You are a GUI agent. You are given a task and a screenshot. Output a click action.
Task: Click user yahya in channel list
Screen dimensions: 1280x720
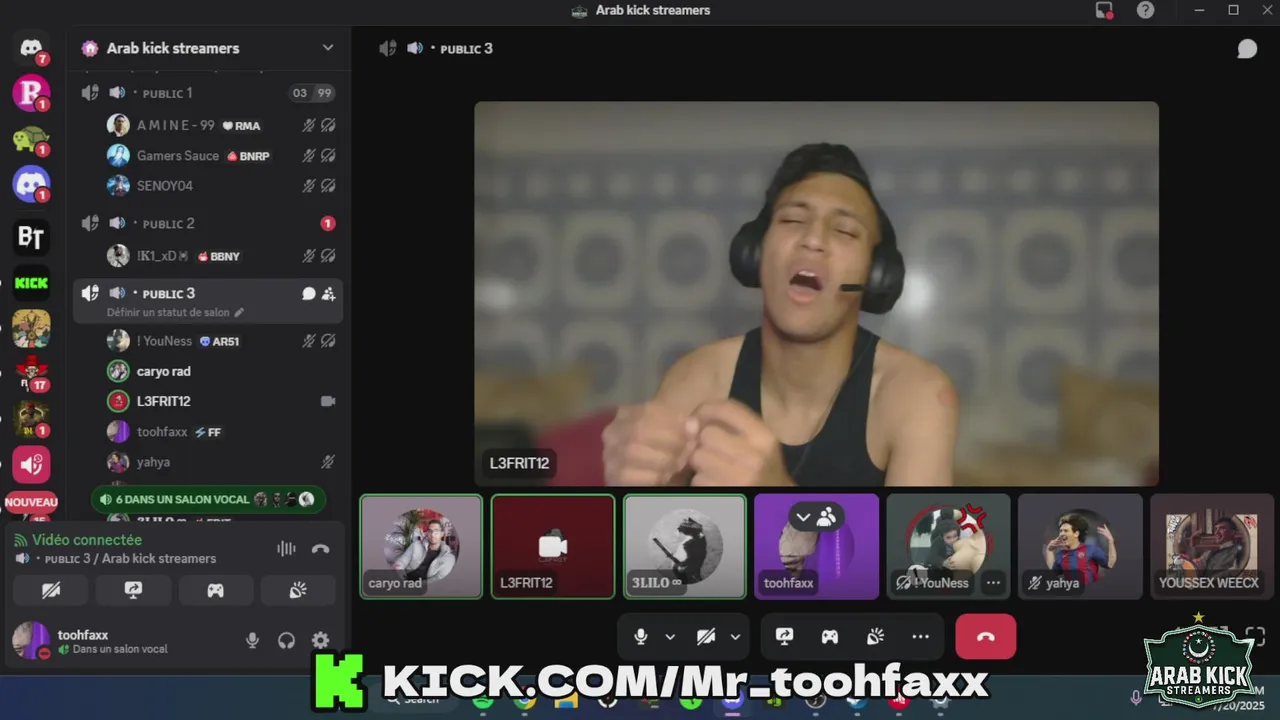(x=220, y=462)
